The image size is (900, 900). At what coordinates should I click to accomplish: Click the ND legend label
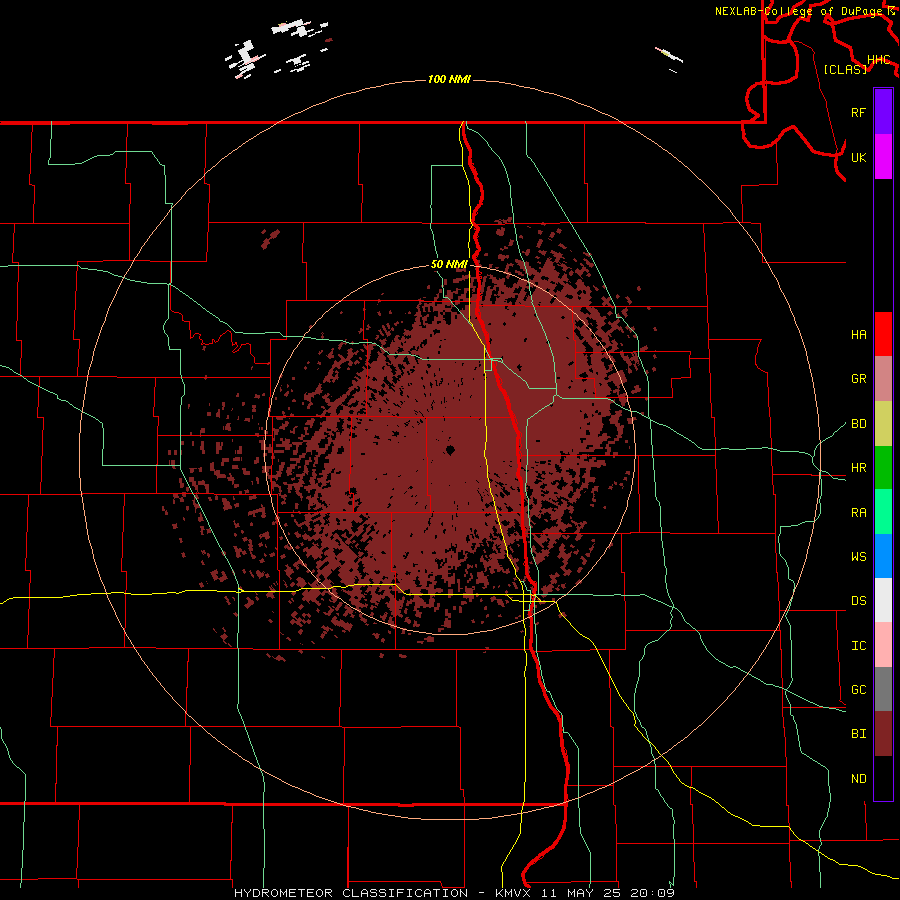[x=858, y=779]
